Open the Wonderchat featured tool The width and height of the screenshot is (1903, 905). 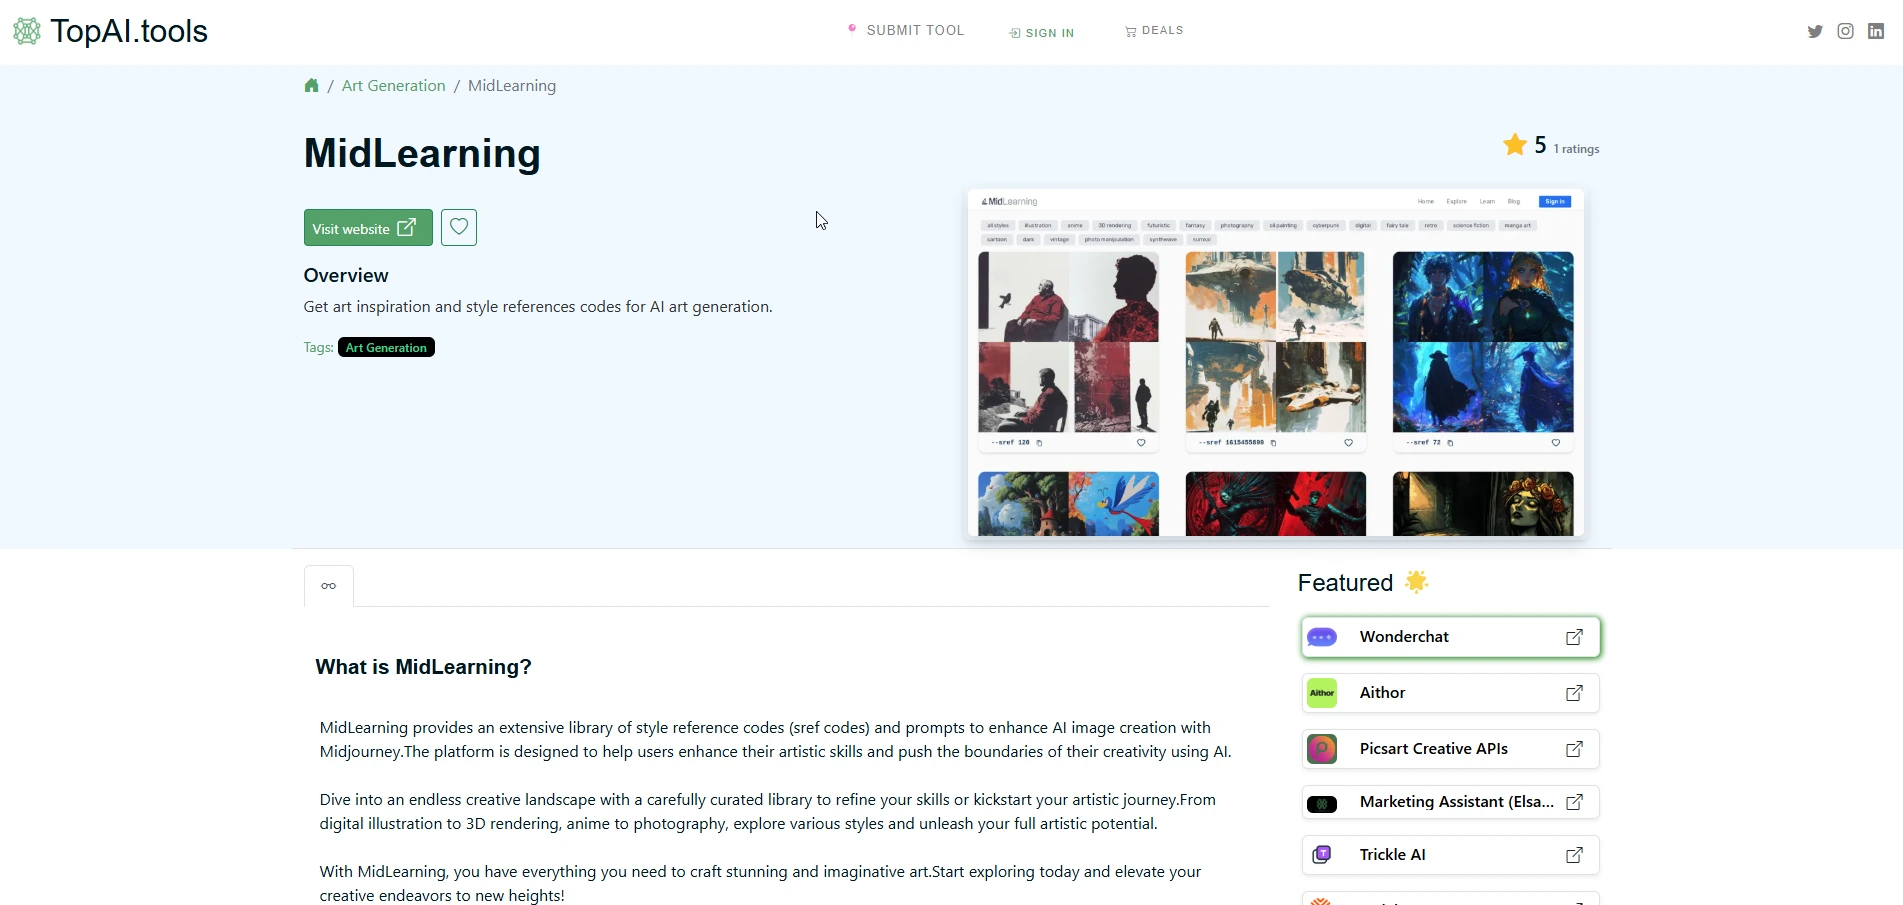pyautogui.click(x=1450, y=637)
